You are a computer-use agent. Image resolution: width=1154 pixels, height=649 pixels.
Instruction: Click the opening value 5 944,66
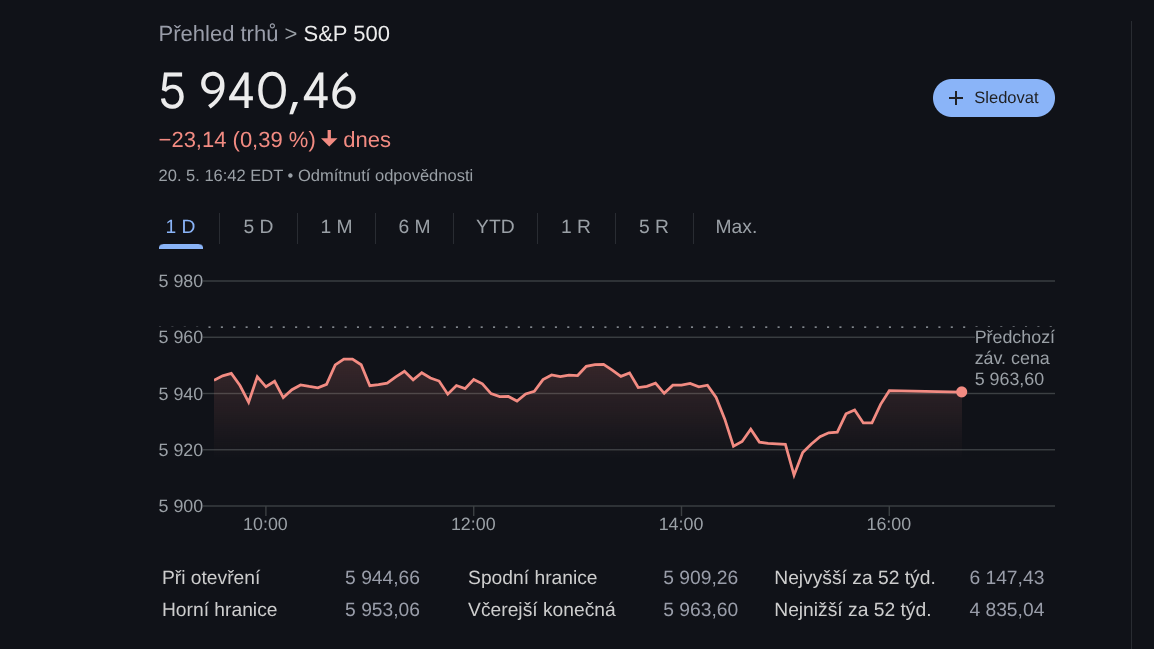382,578
